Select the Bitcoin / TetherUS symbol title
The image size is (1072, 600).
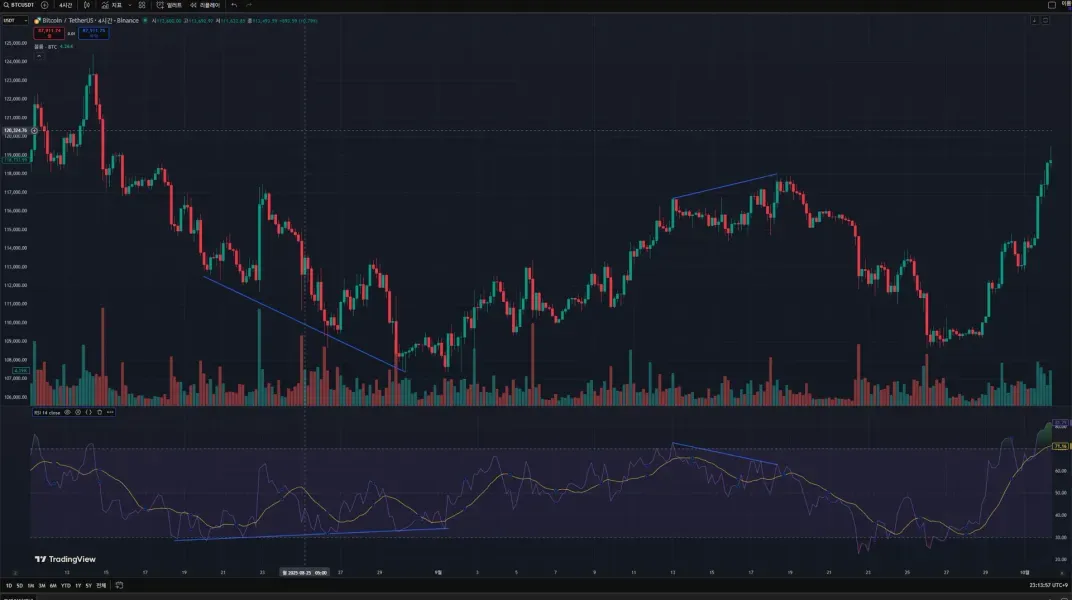pyautogui.click(x=90, y=21)
